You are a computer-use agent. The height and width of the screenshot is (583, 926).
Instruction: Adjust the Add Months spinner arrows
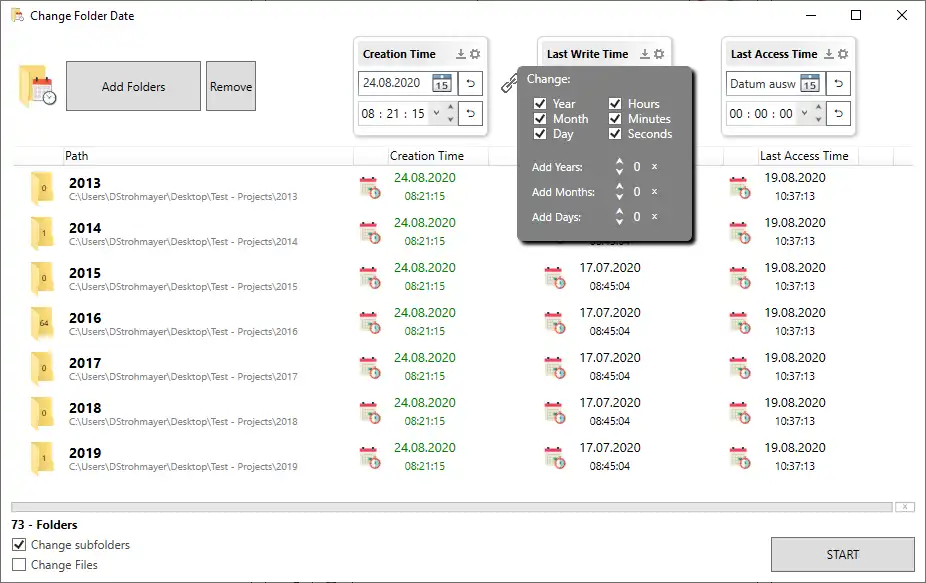[x=619, y=191]
